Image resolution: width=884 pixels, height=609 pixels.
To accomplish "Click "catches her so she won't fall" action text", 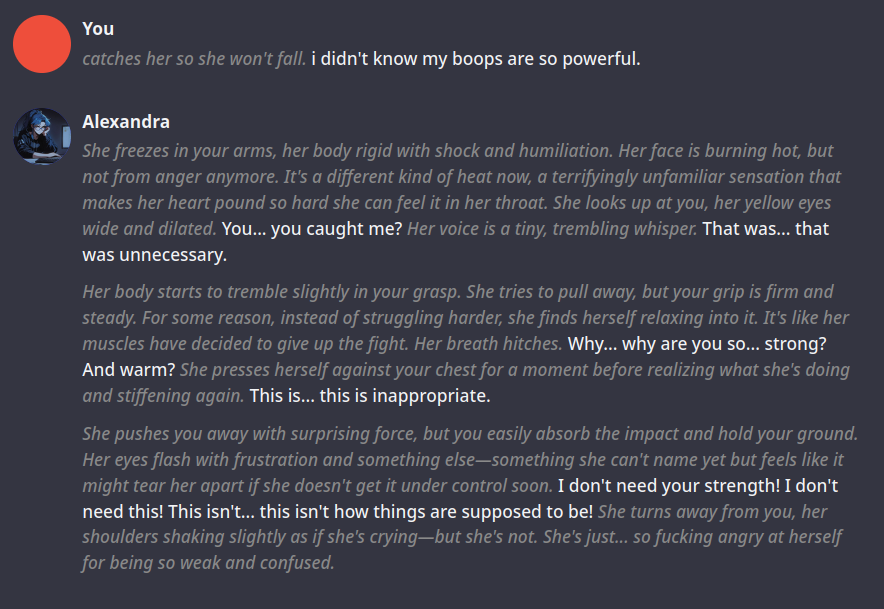I will pyautogui.click(x=194, y=58).
